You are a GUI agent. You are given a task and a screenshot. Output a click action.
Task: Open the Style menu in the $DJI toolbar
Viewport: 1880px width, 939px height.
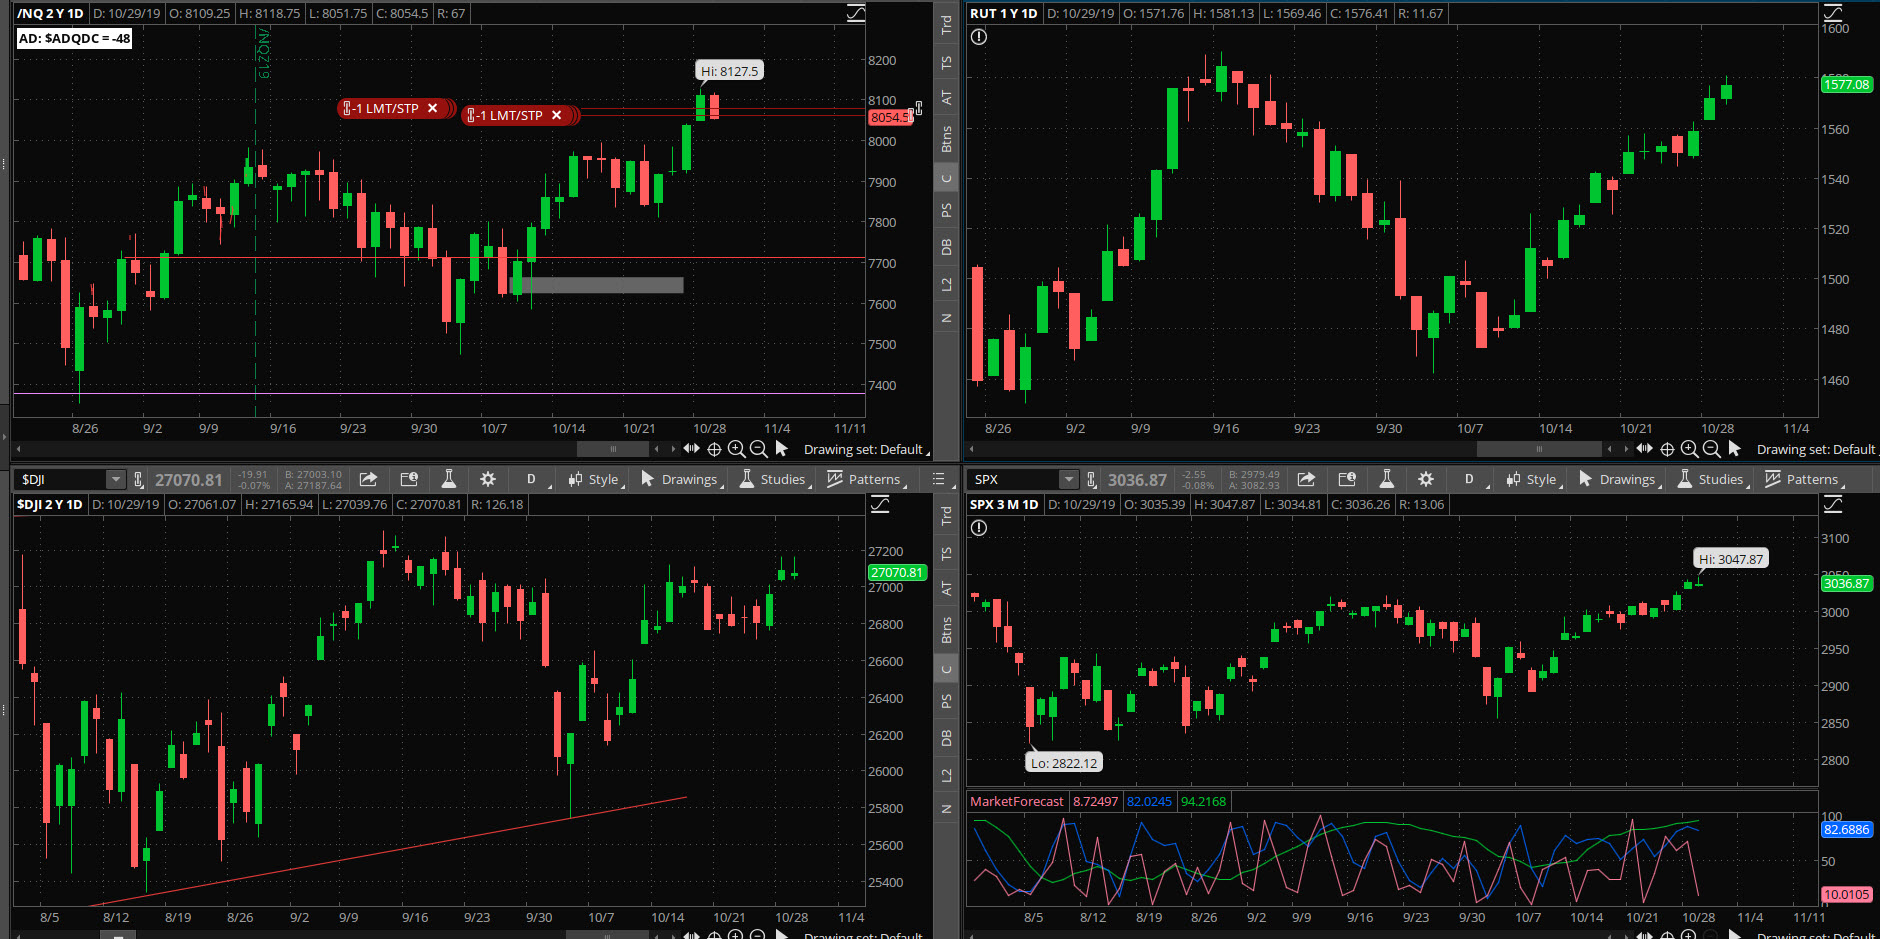596,479
